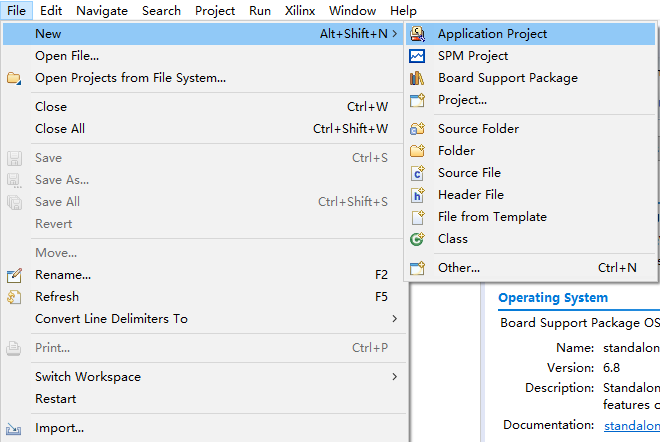The width and height of the screenshot is (660, 442).
Task: Click the new Folder icon
Action: tap(417, 151)
